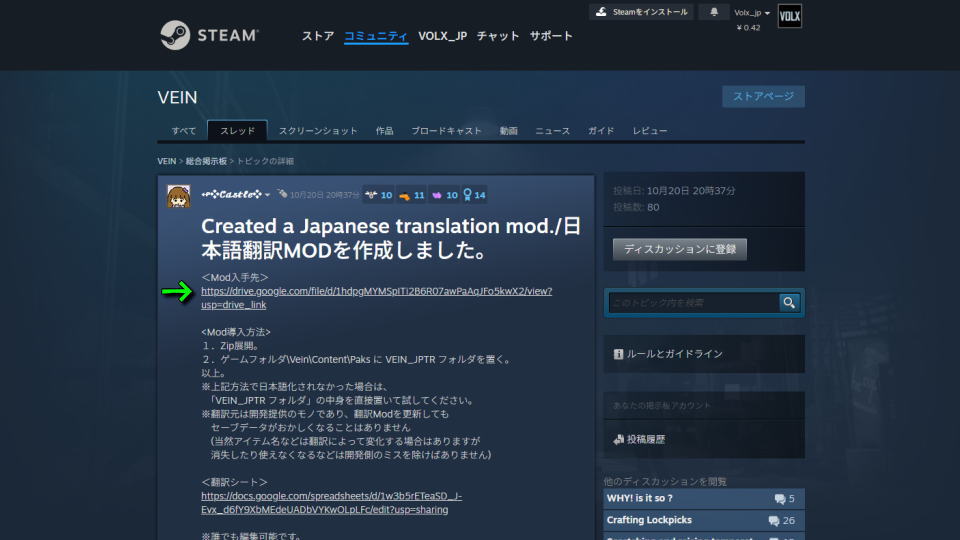This screenshot has width=960, height=540.
Task: Click the 総合掲示板 breadcrumb link
Action: 206,161
